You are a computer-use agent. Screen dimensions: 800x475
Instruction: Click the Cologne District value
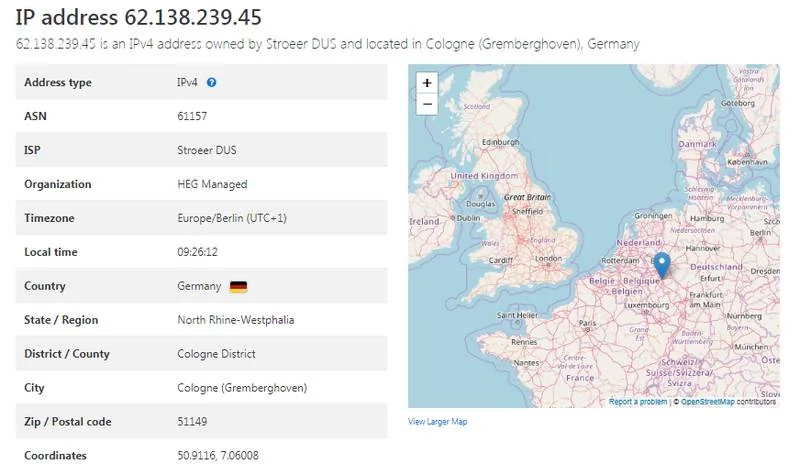coord(216,354)
